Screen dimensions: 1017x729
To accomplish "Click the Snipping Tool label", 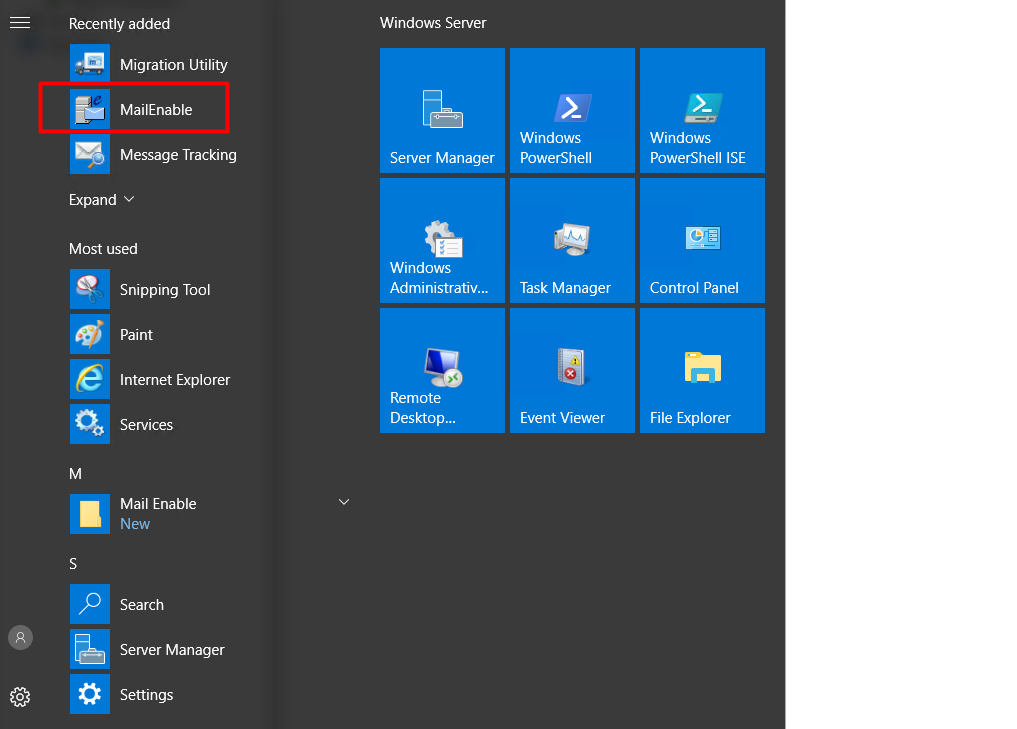I will pos(165,290).
